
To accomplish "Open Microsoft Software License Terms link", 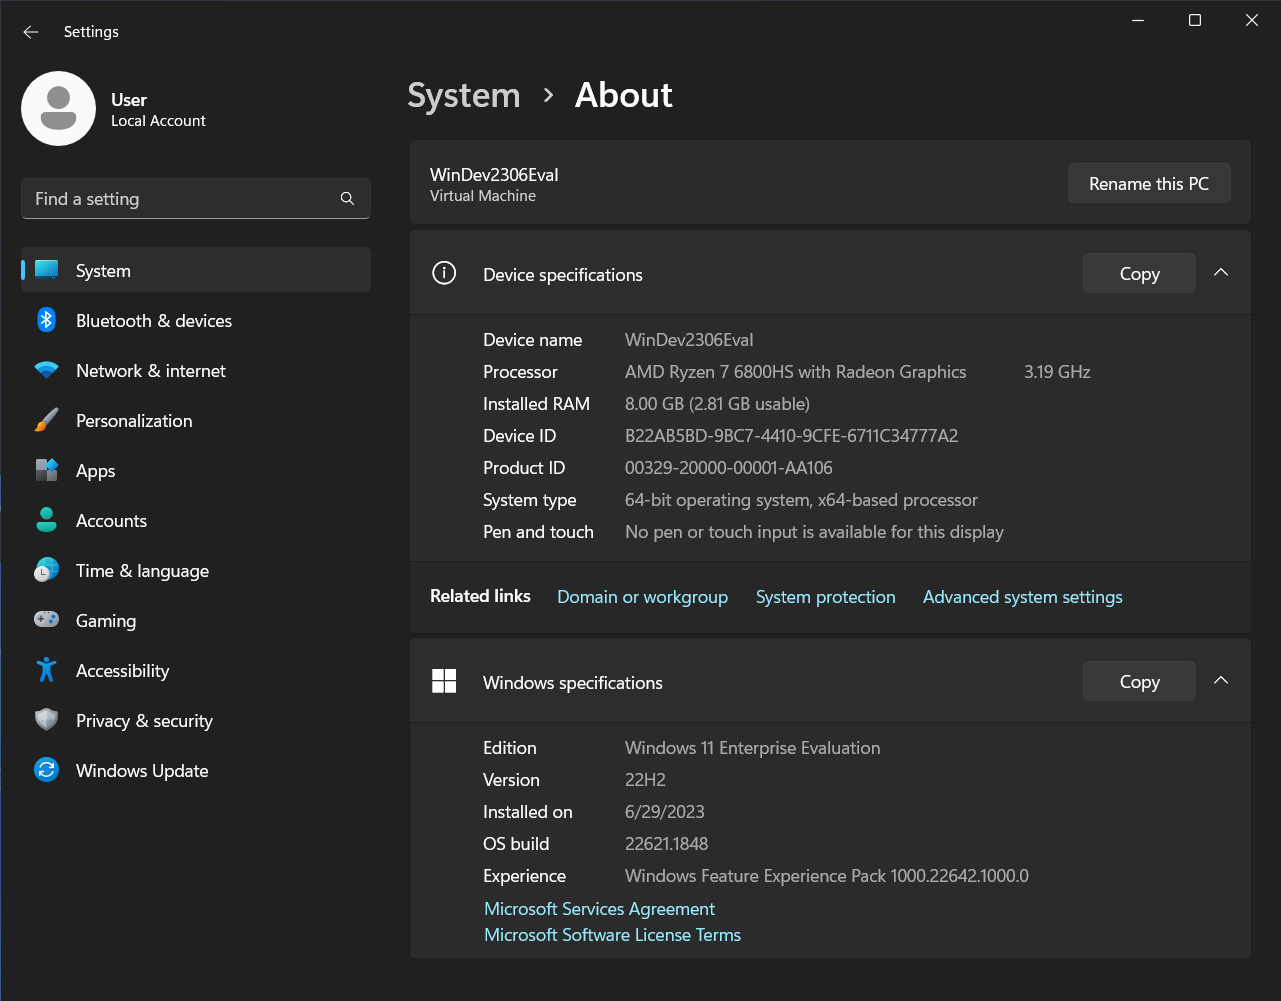I will [612, 935].
